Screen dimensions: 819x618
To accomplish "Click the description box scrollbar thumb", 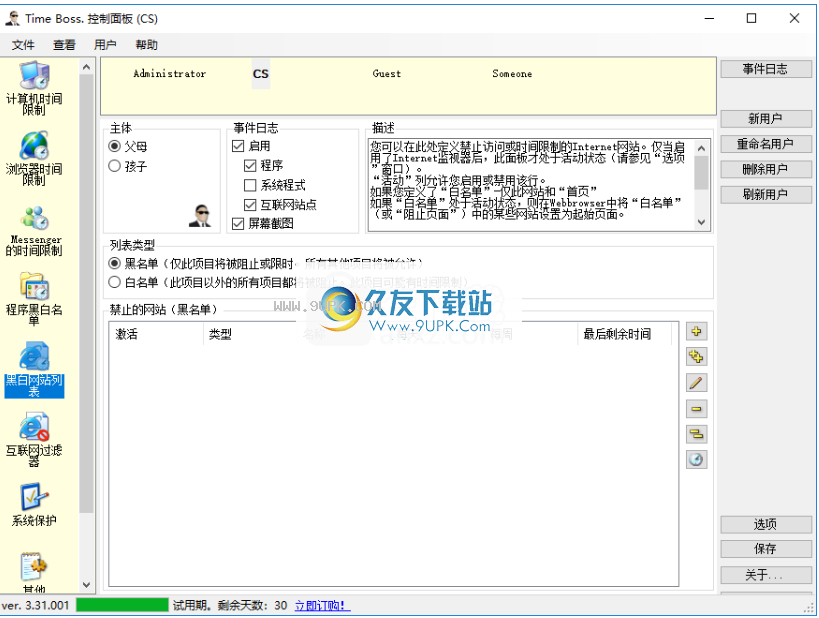I will click(701, 173).
